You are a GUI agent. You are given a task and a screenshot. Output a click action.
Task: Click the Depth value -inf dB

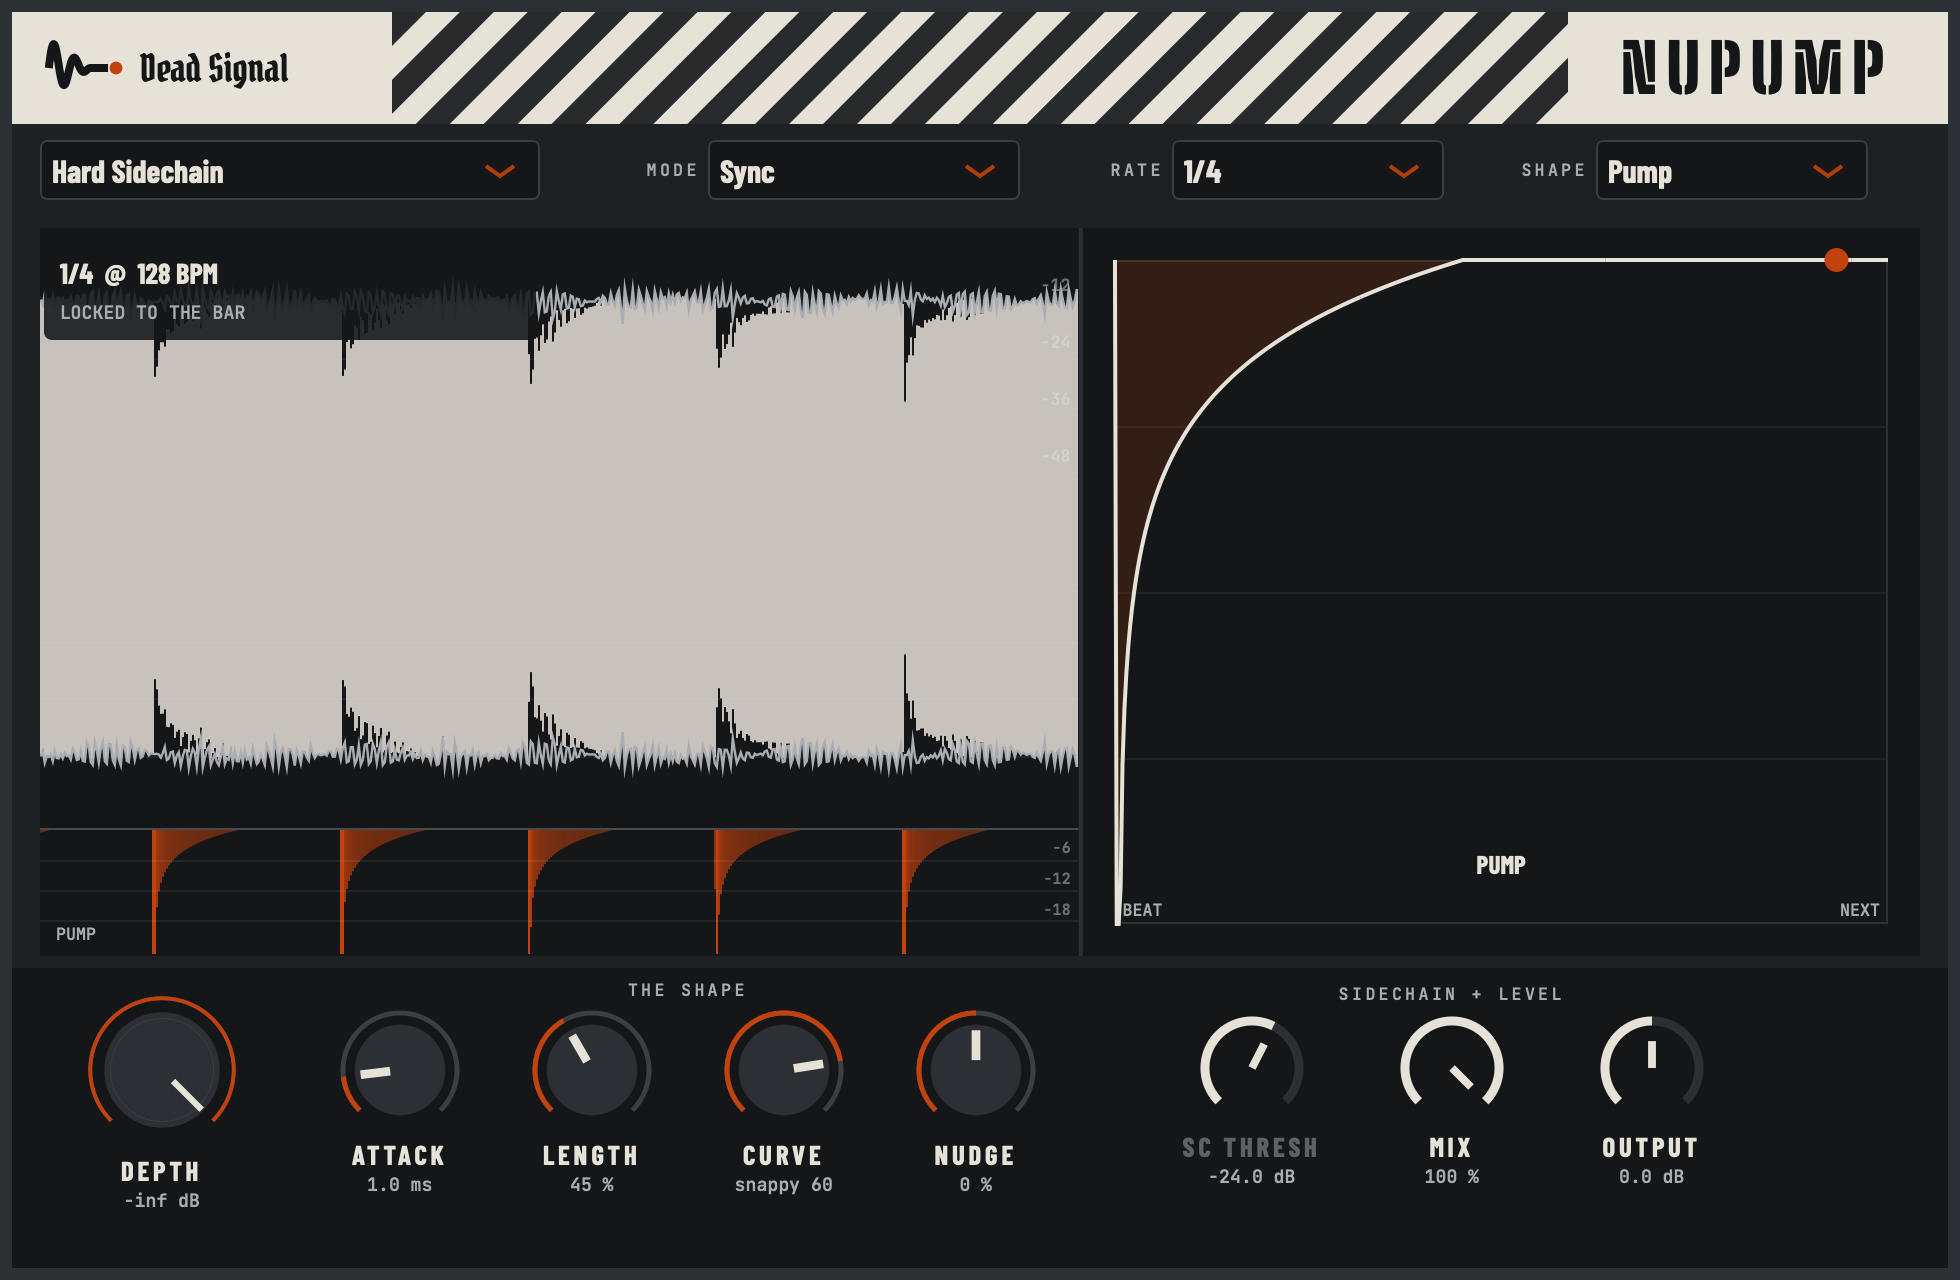tap(162, 1200)
